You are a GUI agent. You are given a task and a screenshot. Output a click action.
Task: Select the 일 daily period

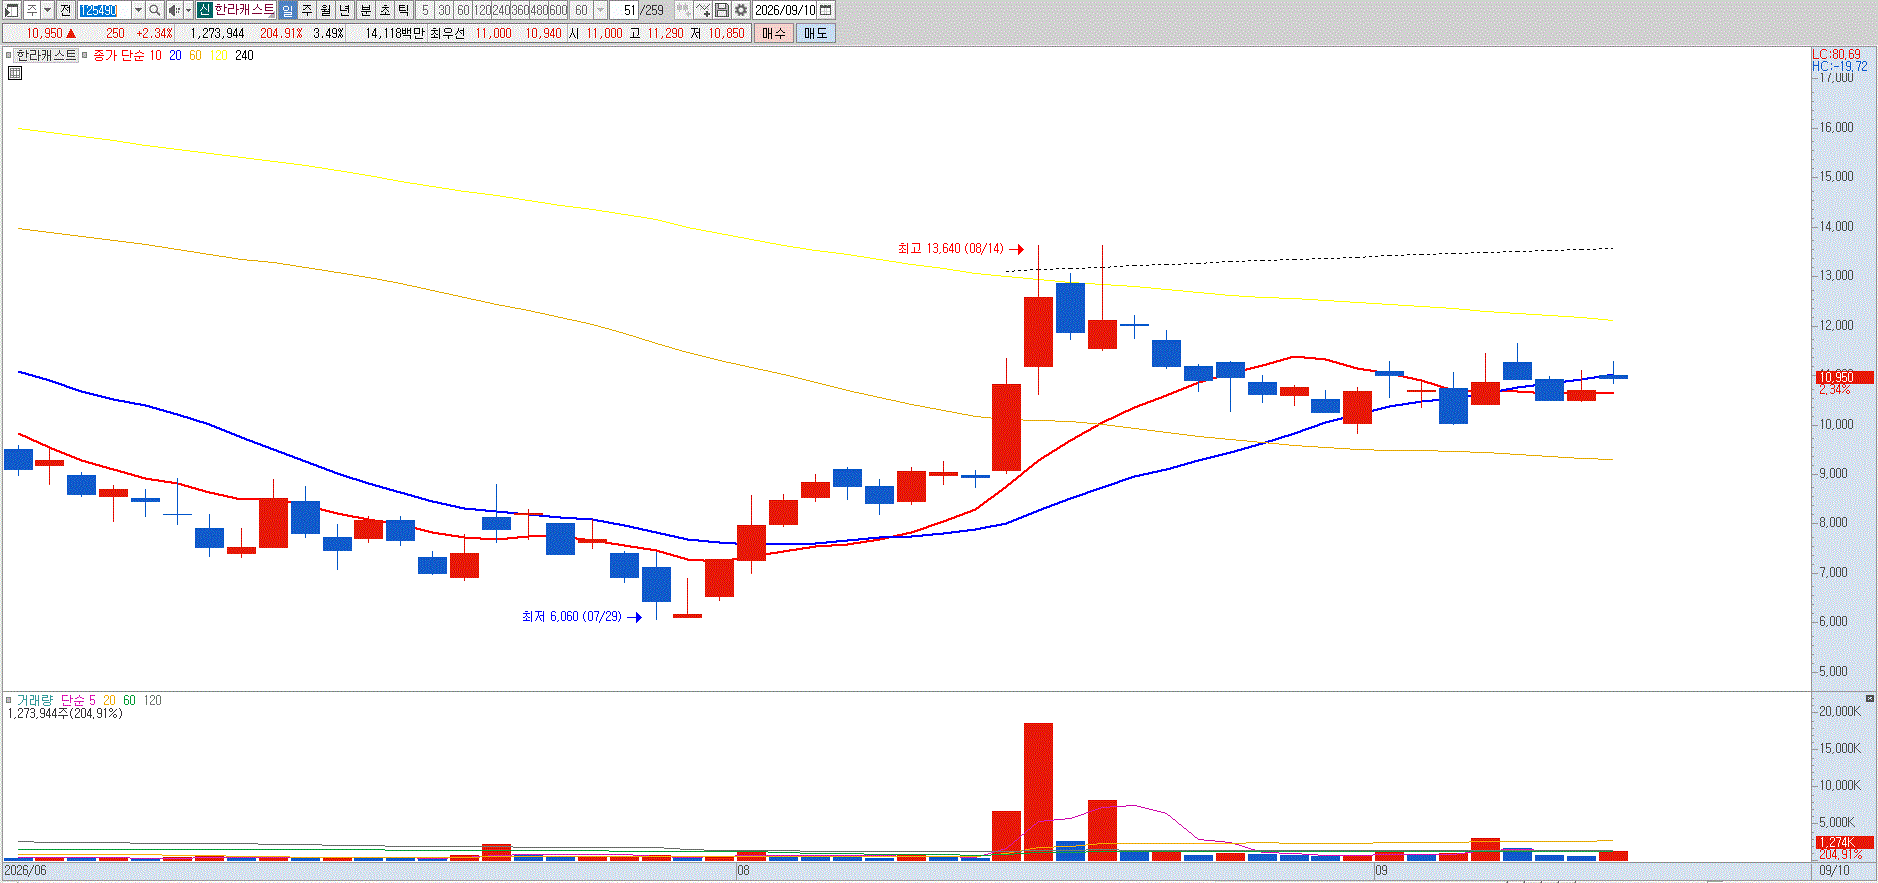pos(288,10)
